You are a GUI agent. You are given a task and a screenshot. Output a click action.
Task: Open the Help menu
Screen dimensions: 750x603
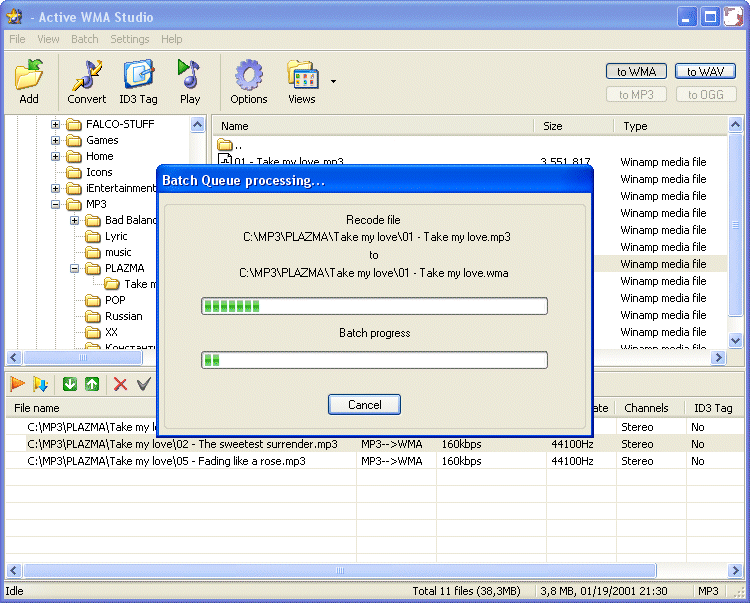click(172, 39)
